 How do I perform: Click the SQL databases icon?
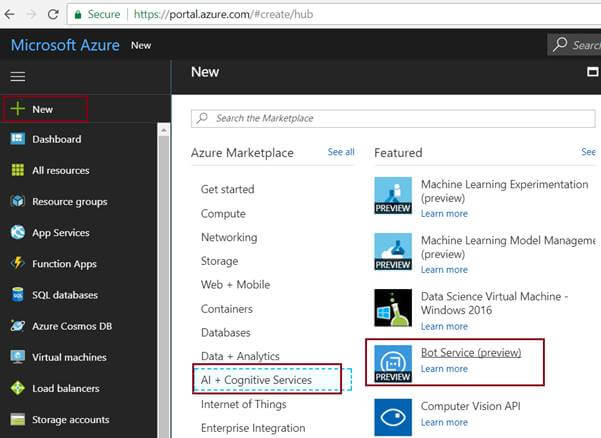click(18, 295)
